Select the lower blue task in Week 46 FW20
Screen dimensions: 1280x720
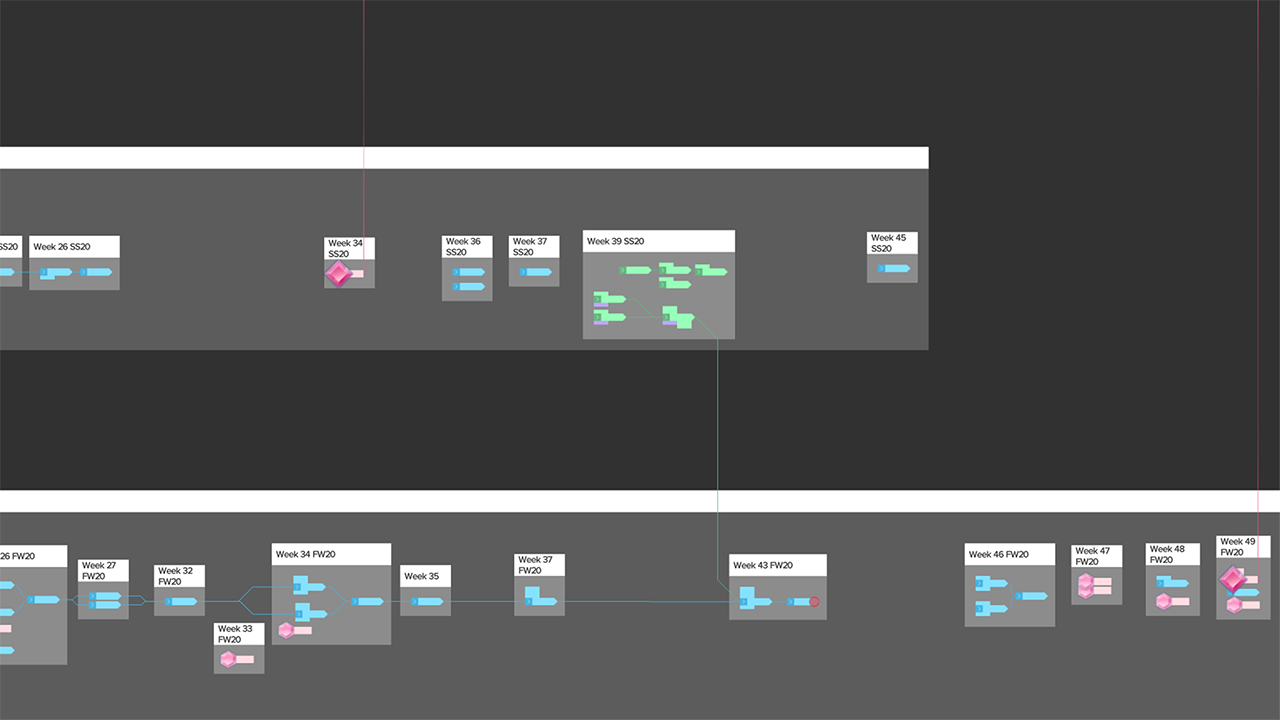click(x=990, y=608)
